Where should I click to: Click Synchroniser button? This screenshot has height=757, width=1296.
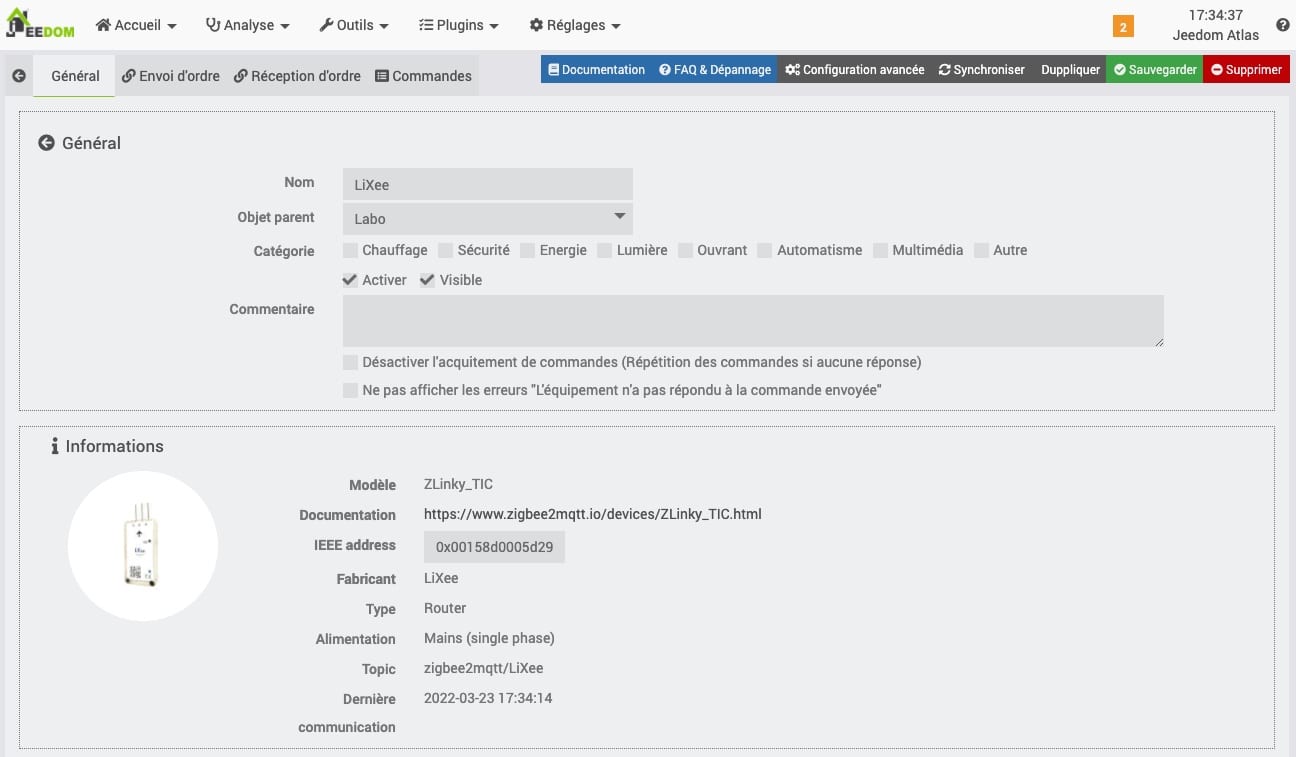[x=982, y=70]
